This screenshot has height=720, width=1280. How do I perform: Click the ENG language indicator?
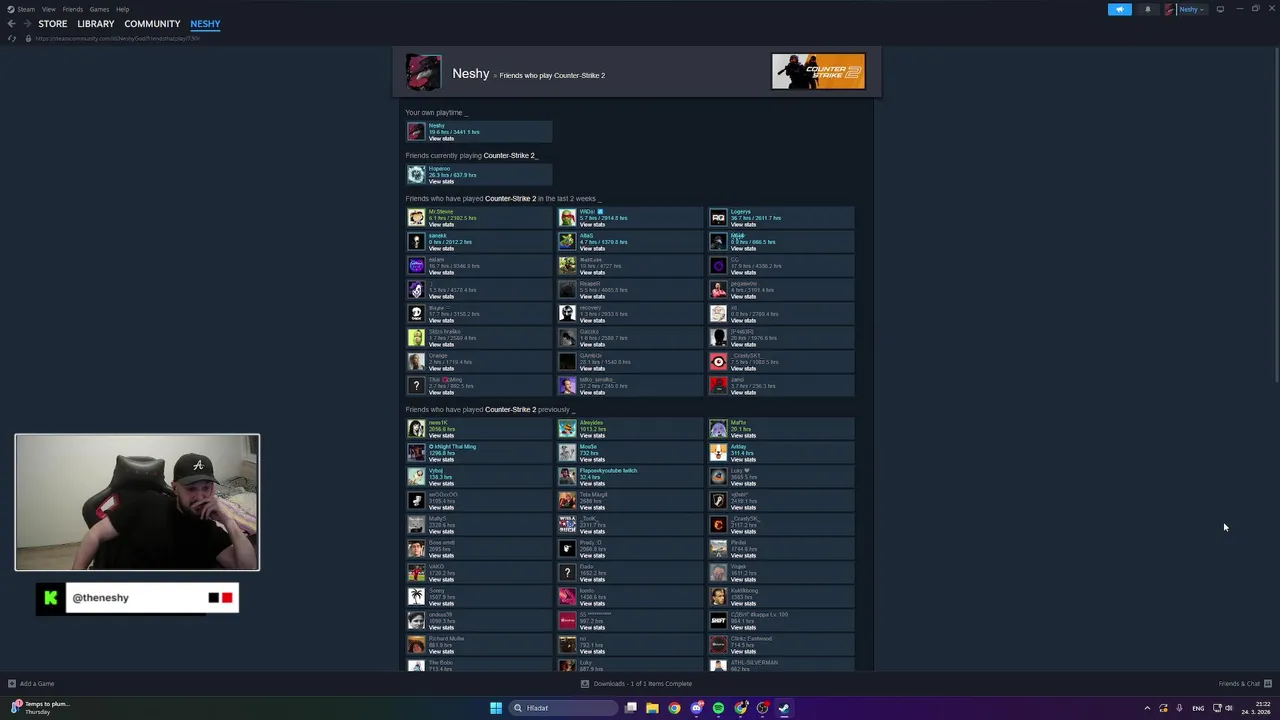[x=1198, y=708]
